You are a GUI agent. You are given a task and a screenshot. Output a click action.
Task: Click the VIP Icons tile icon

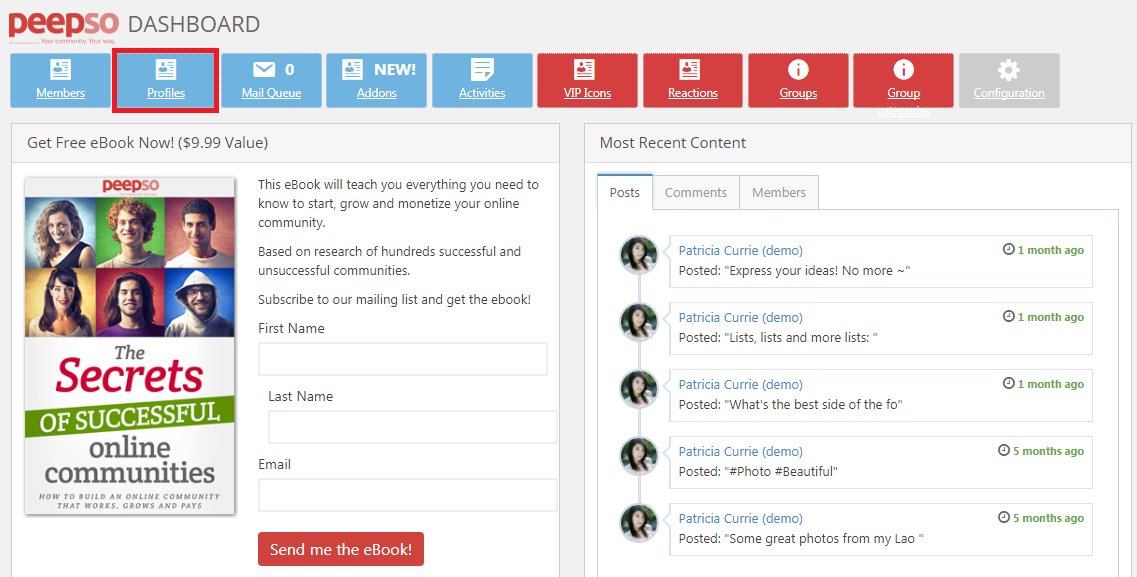click(x=584, y=70)
